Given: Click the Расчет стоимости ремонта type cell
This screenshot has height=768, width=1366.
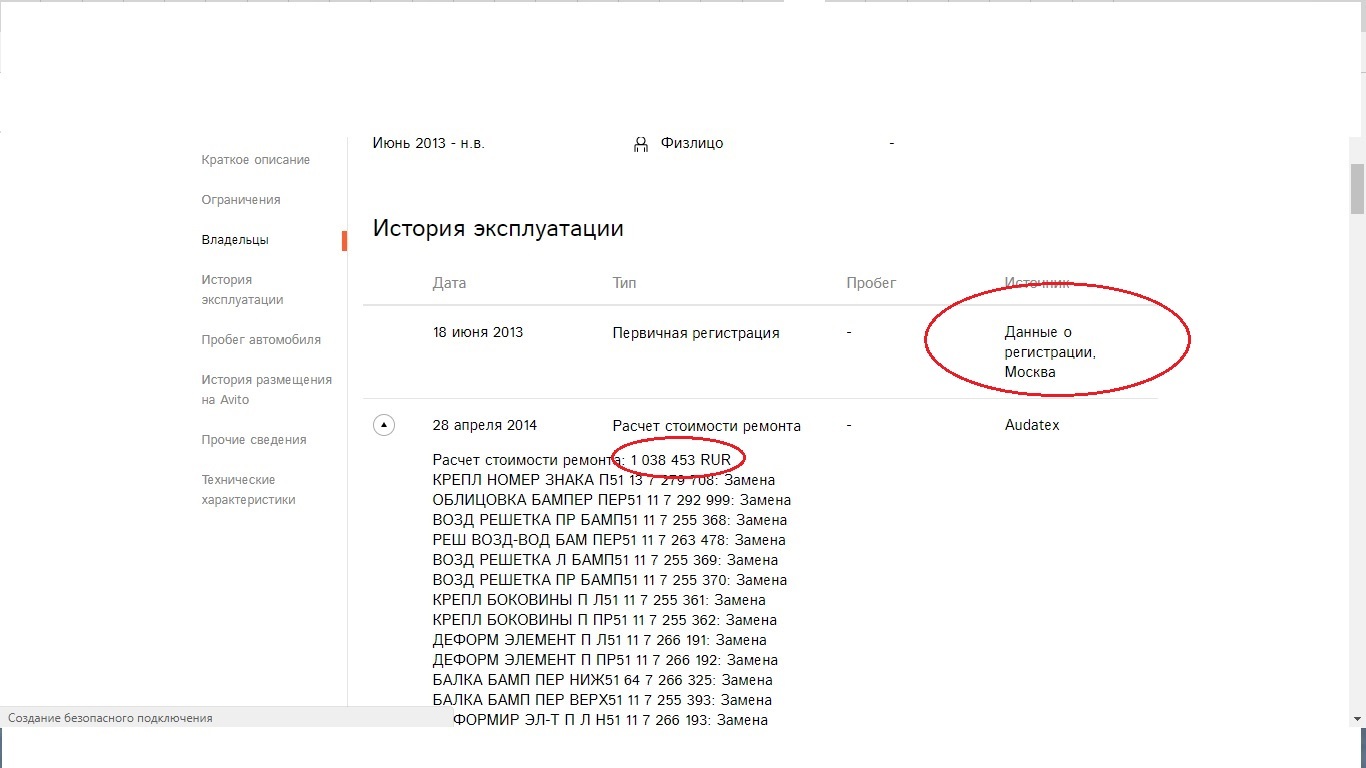Looking at the screenshot, I should [706, 426].
